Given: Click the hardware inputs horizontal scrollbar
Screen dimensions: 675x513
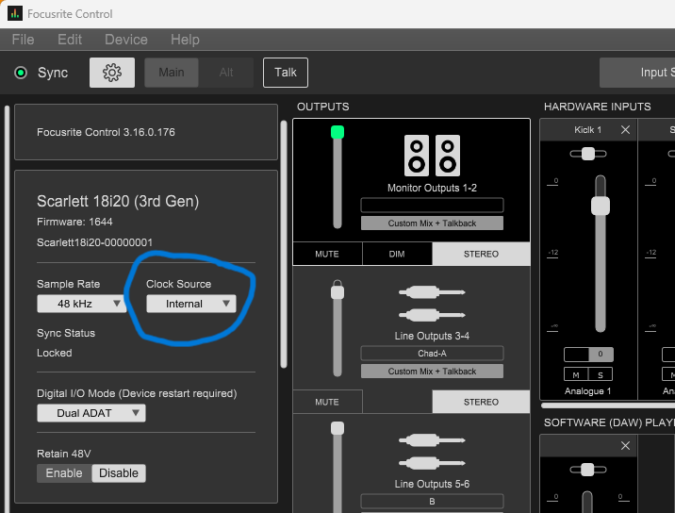Looking at the screenshot, I should tap(608, 405).
